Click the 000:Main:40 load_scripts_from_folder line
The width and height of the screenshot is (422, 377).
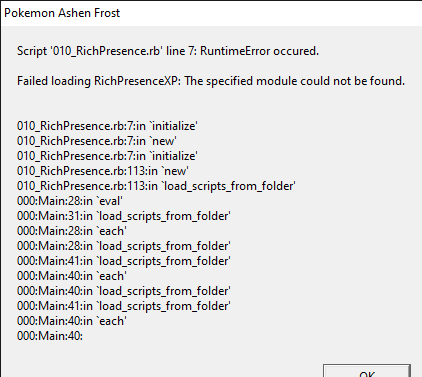point(124,291)
